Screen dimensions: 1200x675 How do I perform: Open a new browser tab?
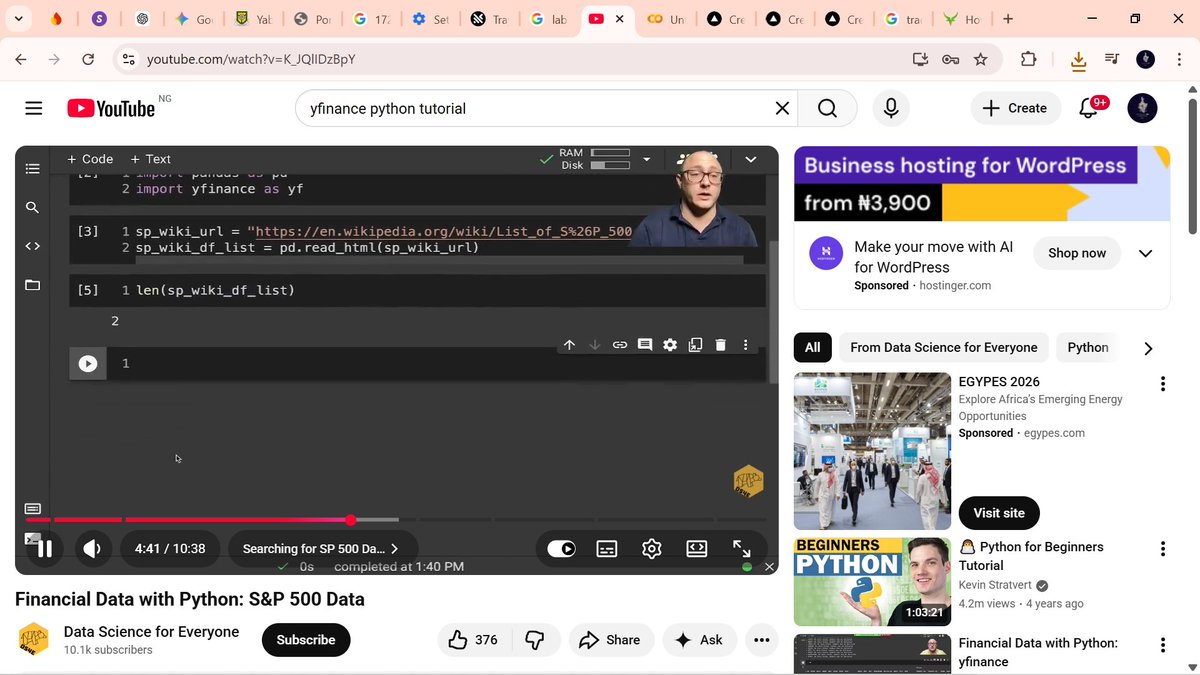(1007, 19)
